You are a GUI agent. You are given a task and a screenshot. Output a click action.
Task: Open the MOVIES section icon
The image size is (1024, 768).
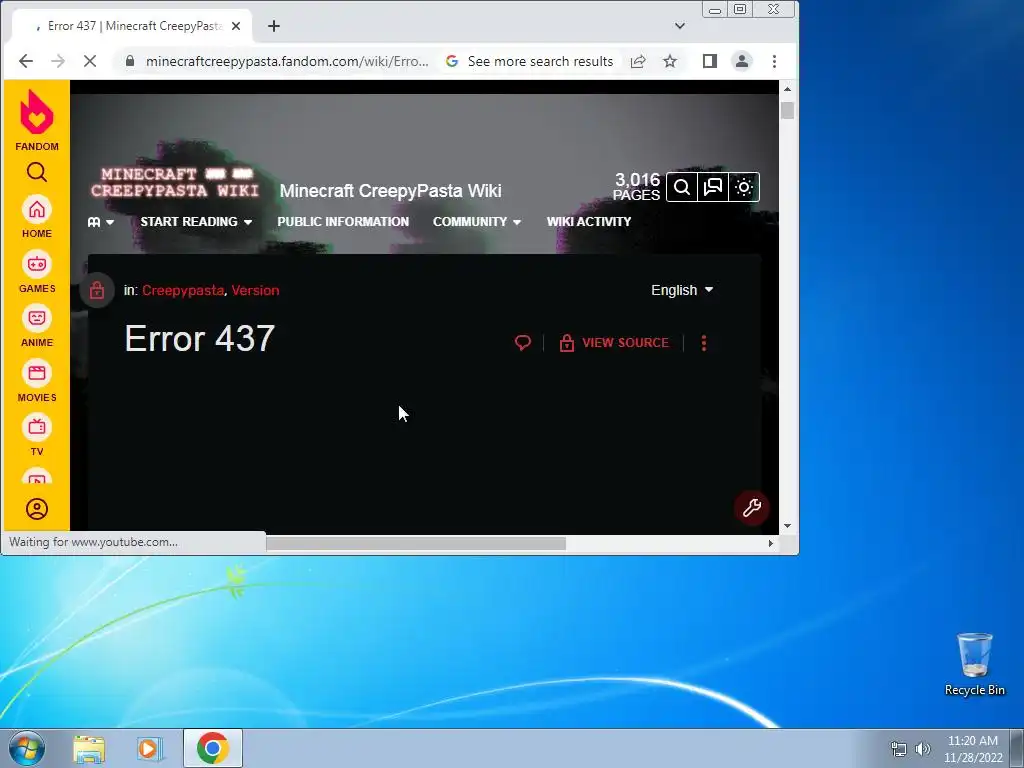pos(37,381)
